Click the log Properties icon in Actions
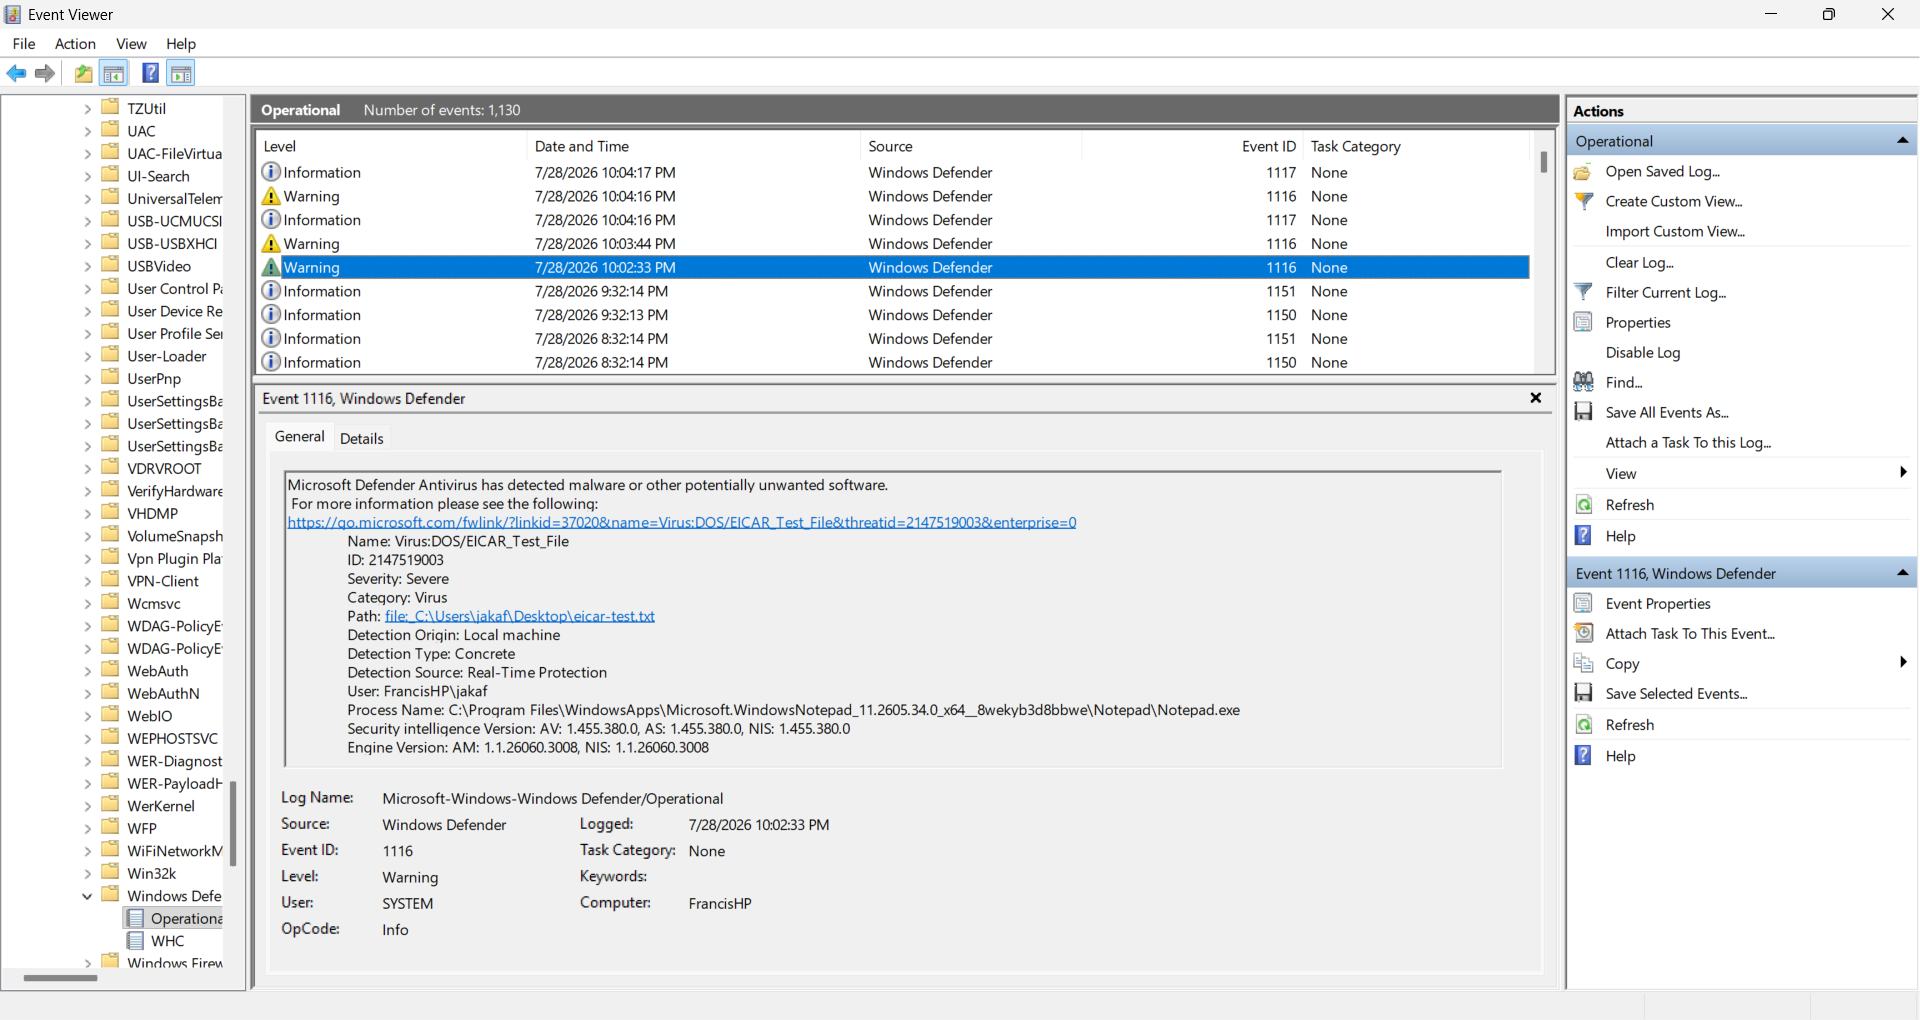Viewport: 1920px width, 1020px height. tap(1583, 322)
